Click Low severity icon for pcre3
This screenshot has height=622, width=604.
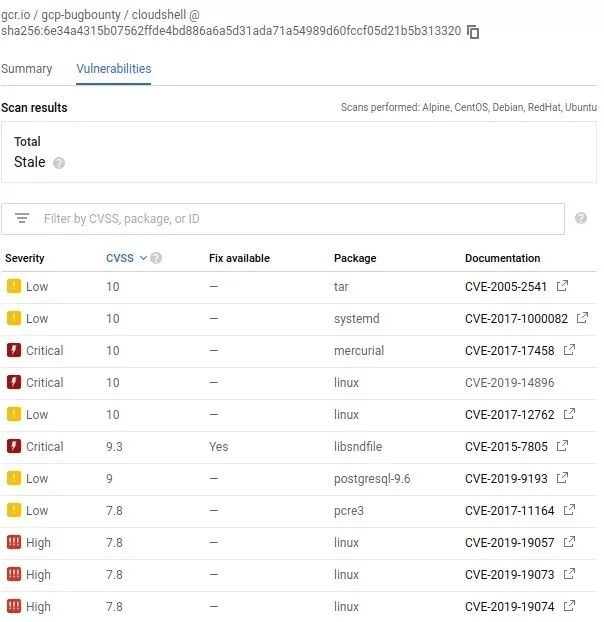click(x=14, y=510)
